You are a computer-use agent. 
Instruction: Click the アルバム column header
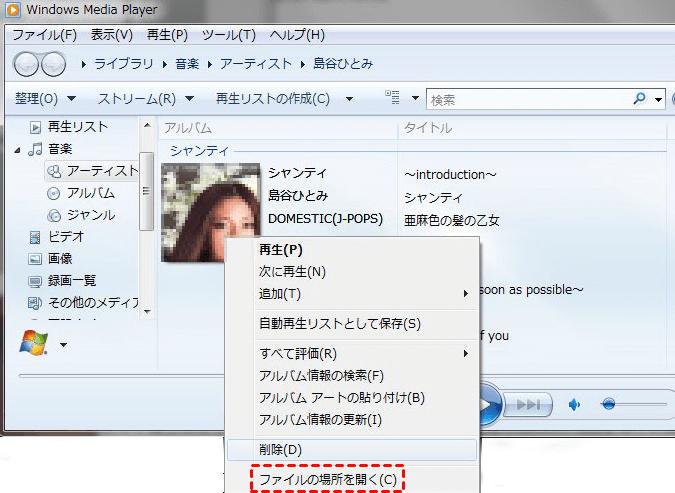pos(188,128)
